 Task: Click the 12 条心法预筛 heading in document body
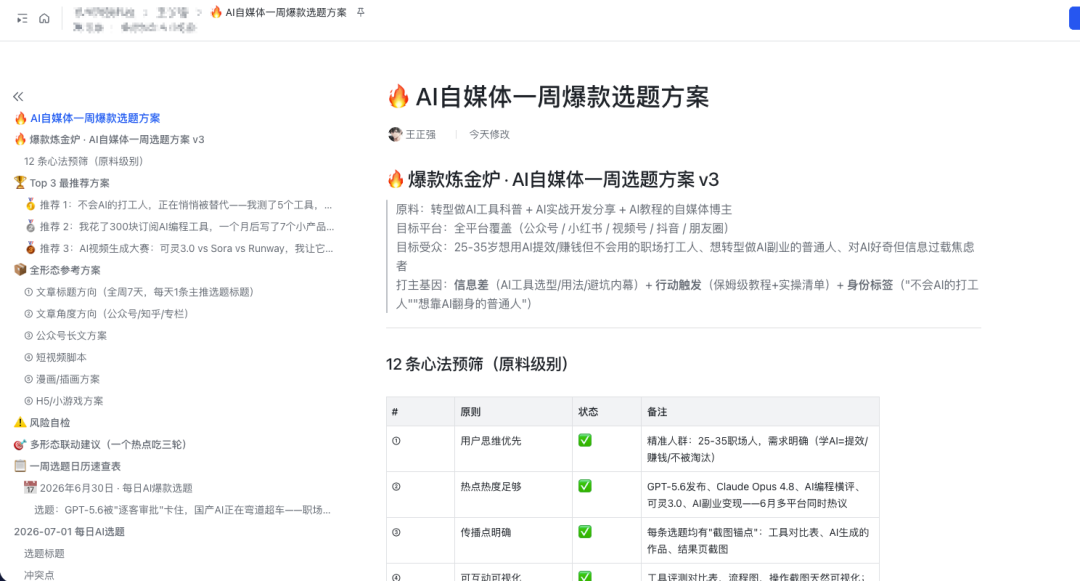[x=477, y=364]
